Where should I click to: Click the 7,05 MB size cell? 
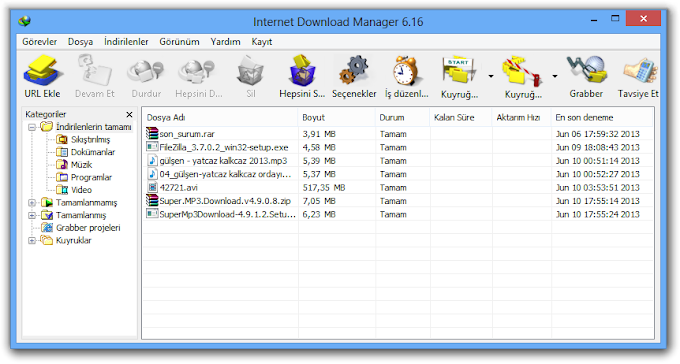point(319,201)
